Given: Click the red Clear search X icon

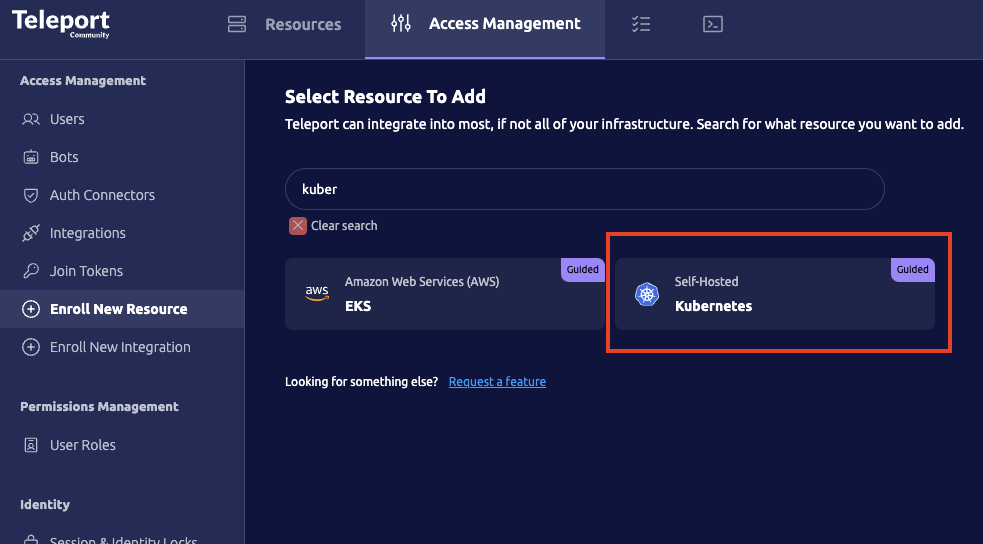Looking at the screenshot, I should [x=298, y=226].
